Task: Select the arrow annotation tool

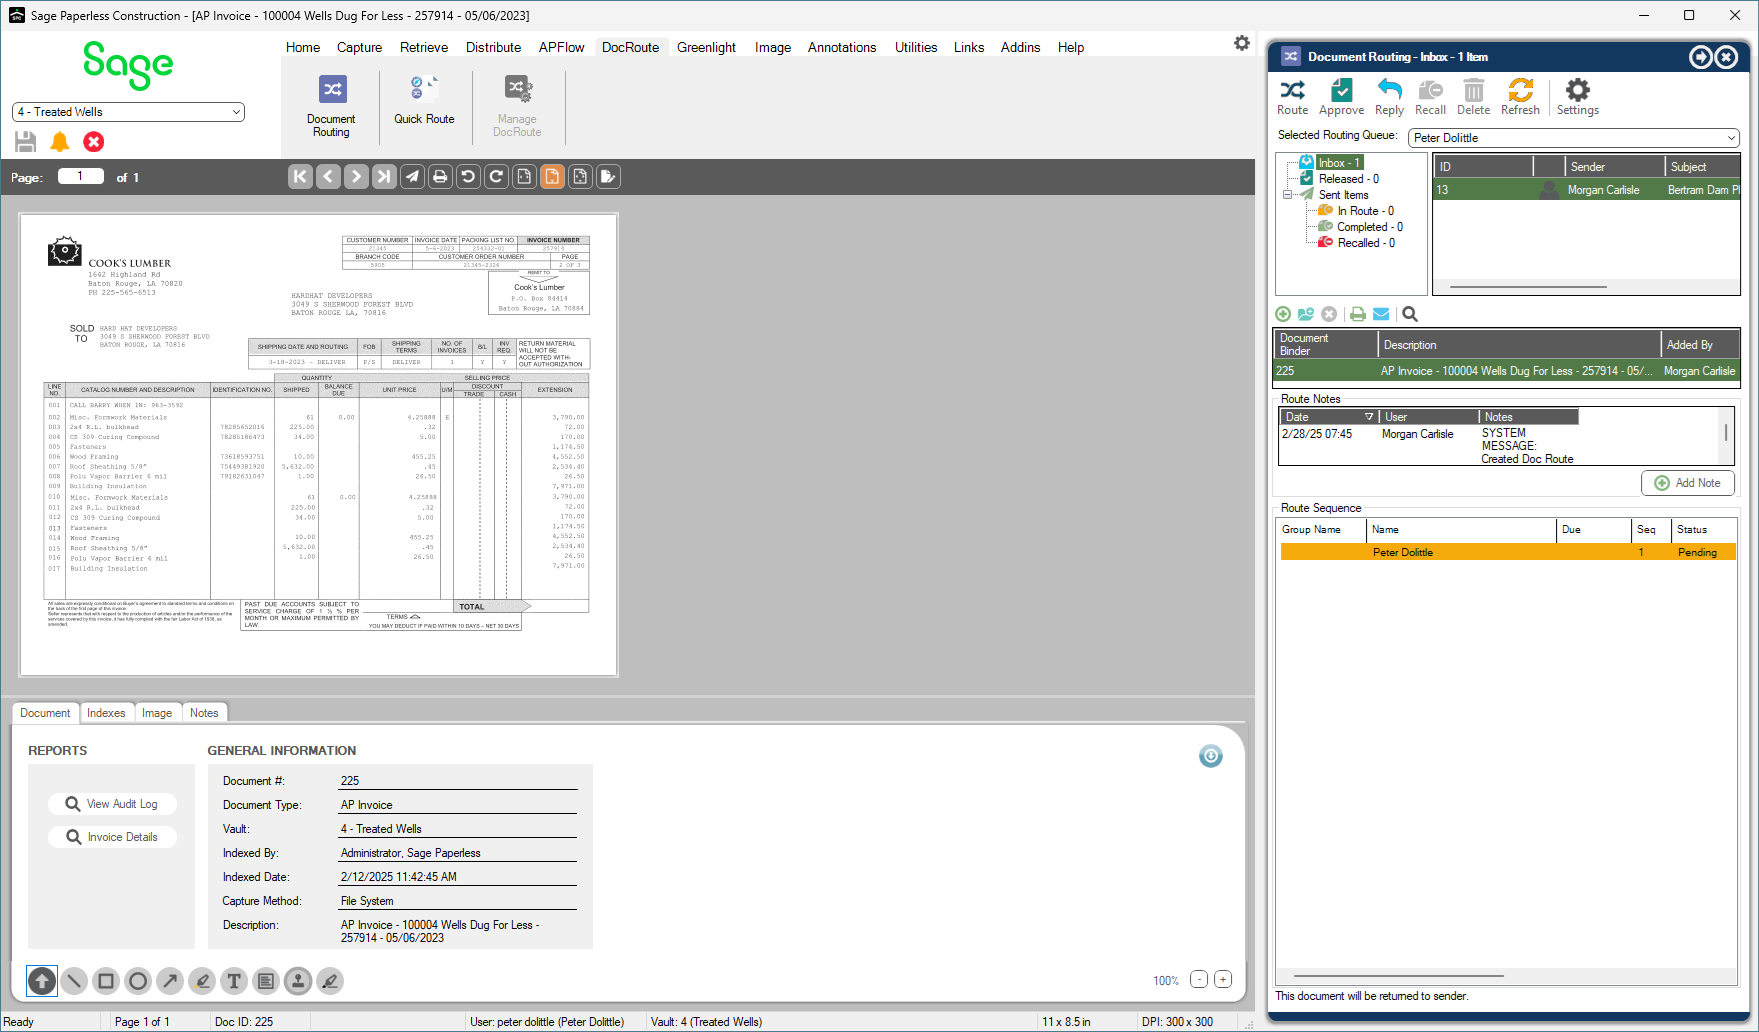Action: click(170, 981)
